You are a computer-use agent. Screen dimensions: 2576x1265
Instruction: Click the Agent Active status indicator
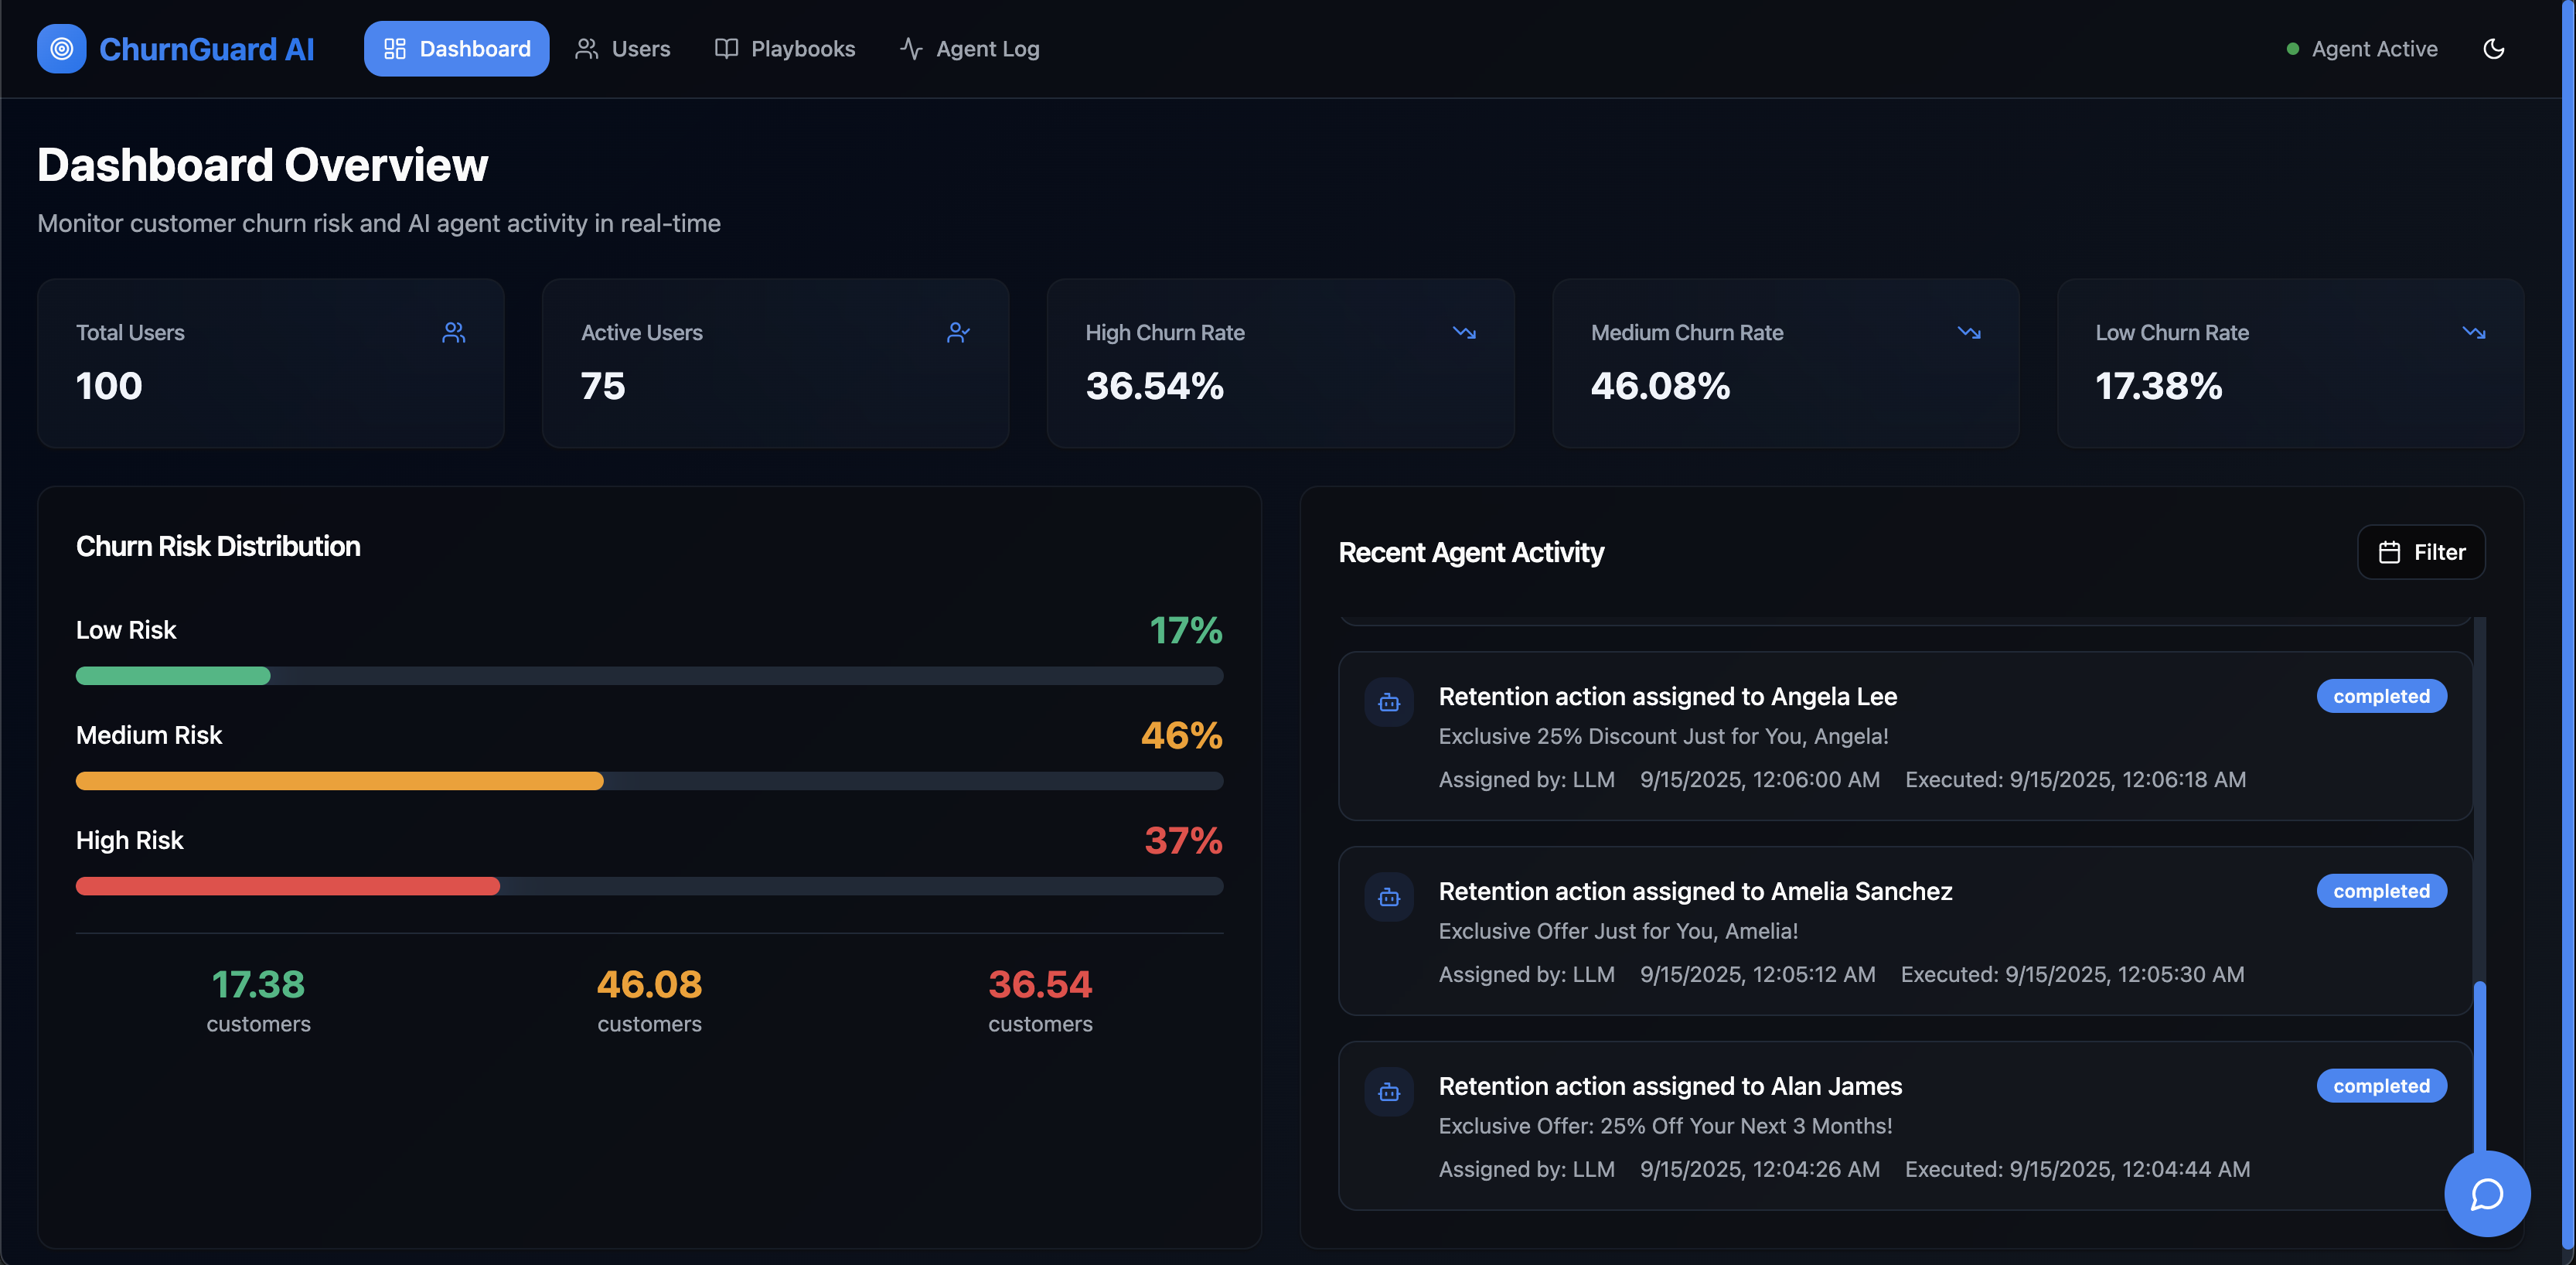tap(2362, 48)
